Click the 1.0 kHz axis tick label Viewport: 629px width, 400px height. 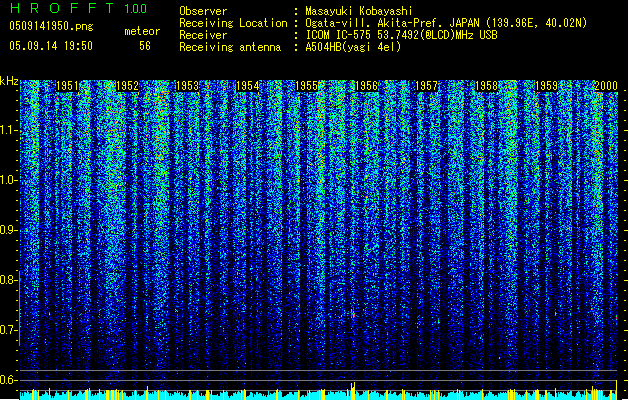pos(8,181)
